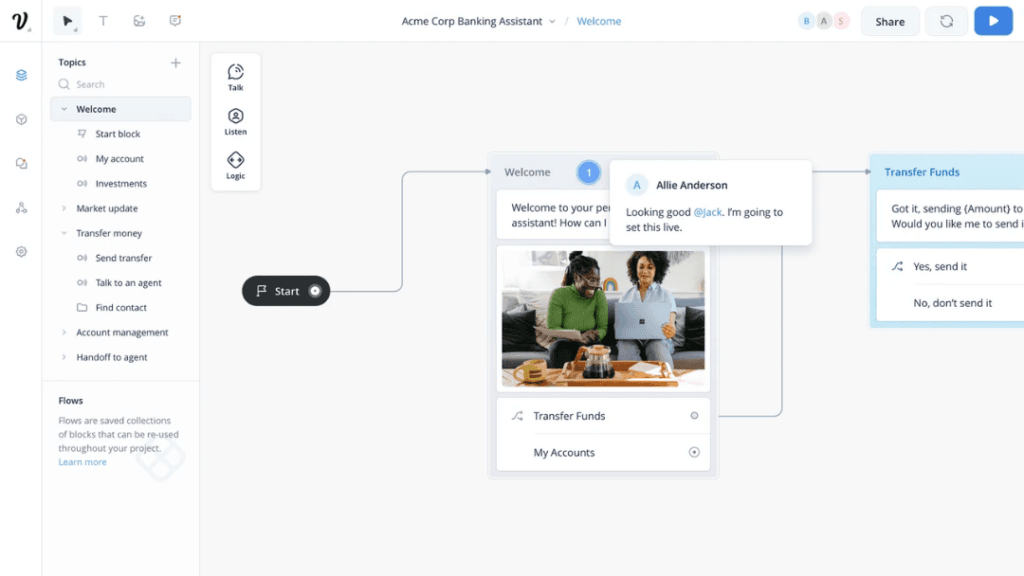Open the Find contact folder

click(121, 308)
